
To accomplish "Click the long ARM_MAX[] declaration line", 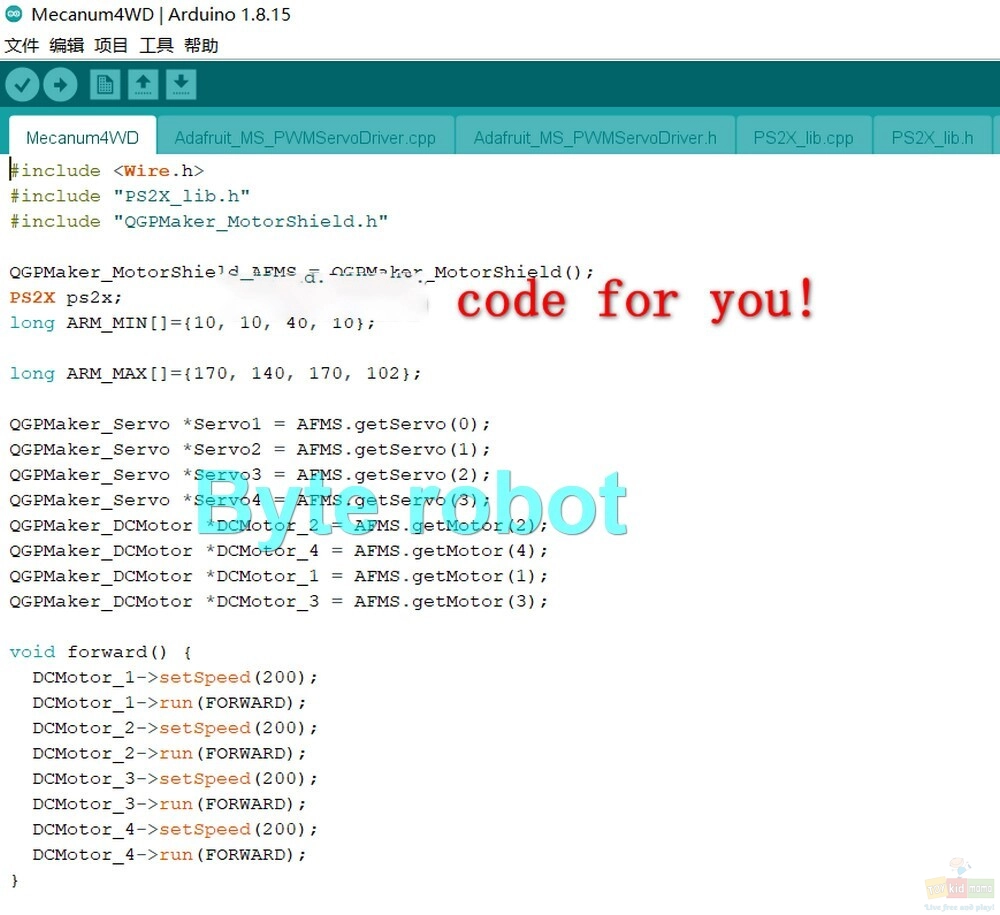I will pyautogui.click(x=215, y=373).
